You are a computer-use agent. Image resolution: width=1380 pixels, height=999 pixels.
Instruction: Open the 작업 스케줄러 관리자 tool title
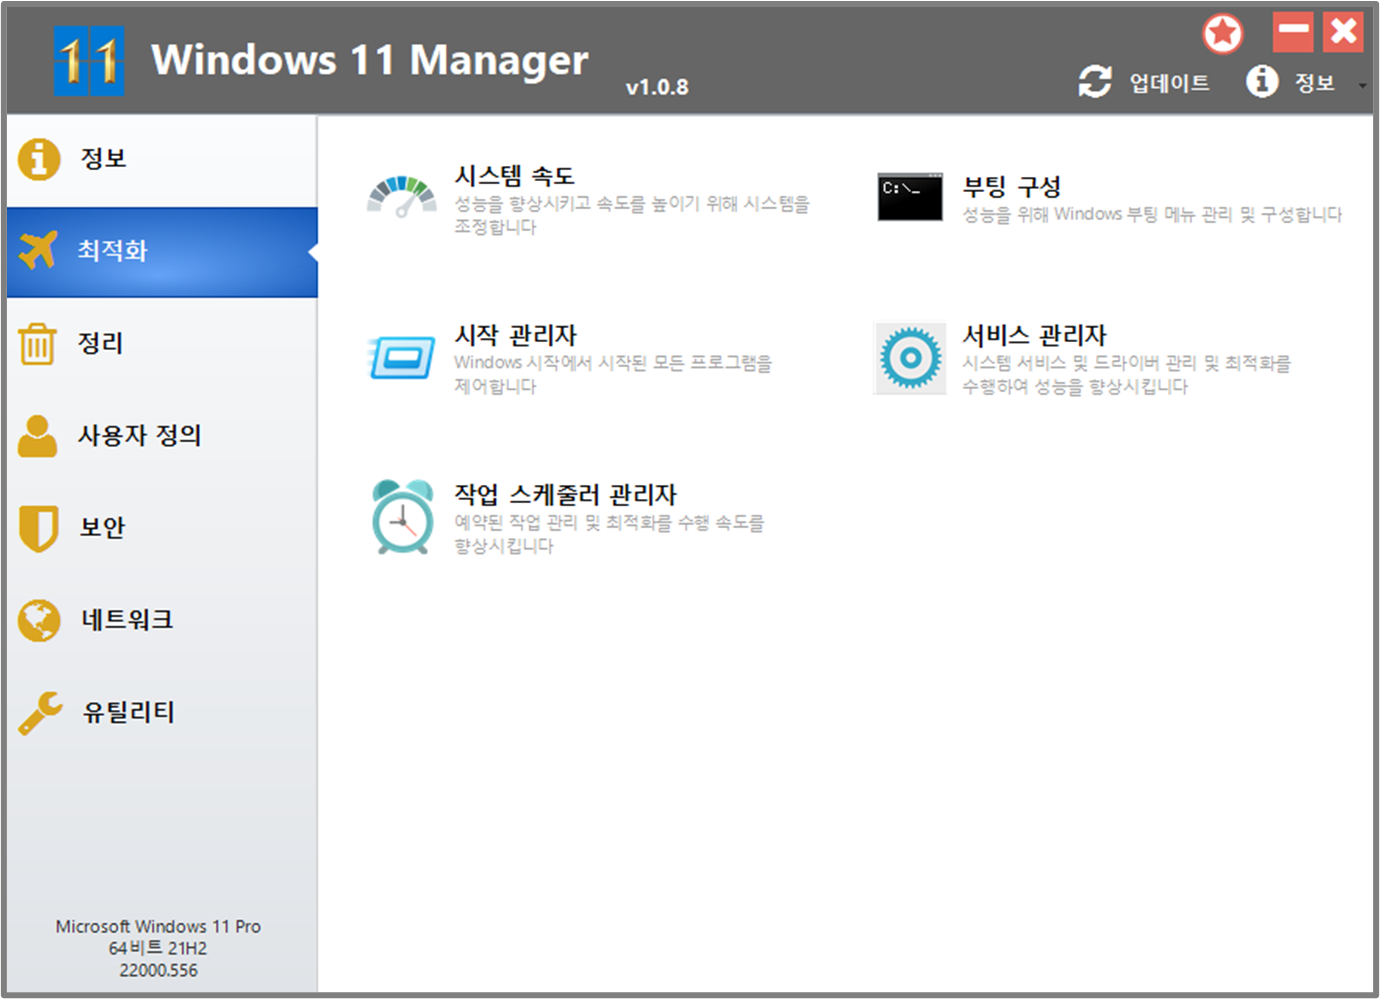click(x=565, y=494)
